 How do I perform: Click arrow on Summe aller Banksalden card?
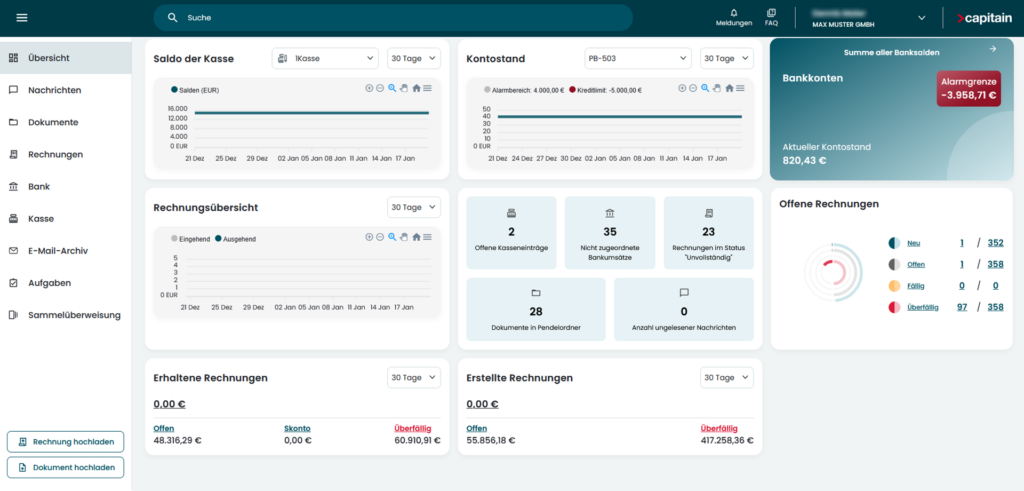(993, 49)
